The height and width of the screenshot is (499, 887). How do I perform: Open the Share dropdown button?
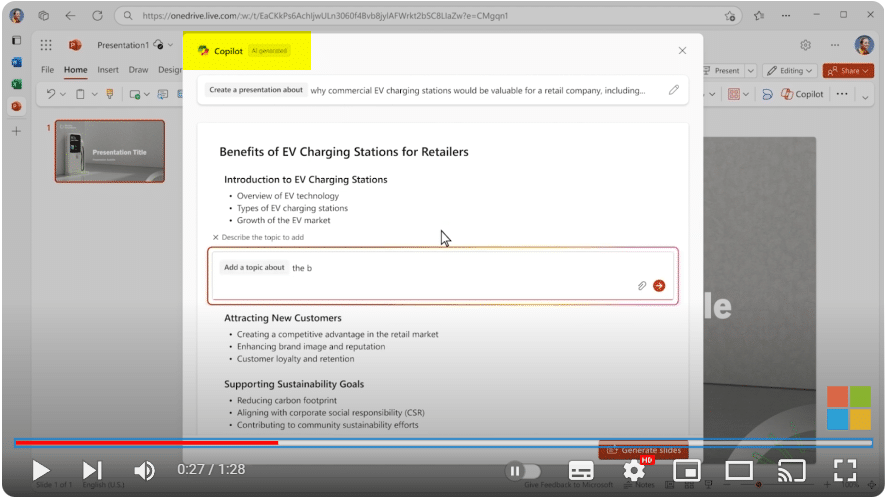point(848,71)
